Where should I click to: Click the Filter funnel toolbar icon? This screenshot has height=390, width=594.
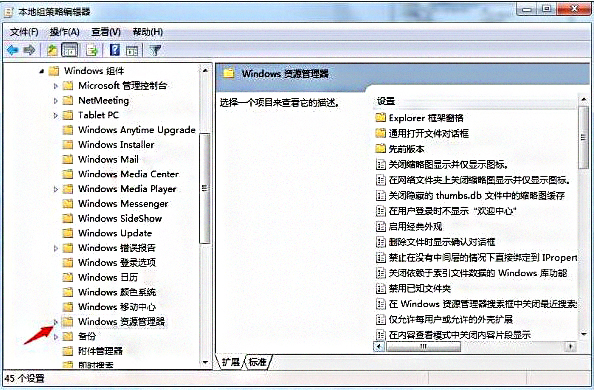pyautogui.click(x=155, y=50)
